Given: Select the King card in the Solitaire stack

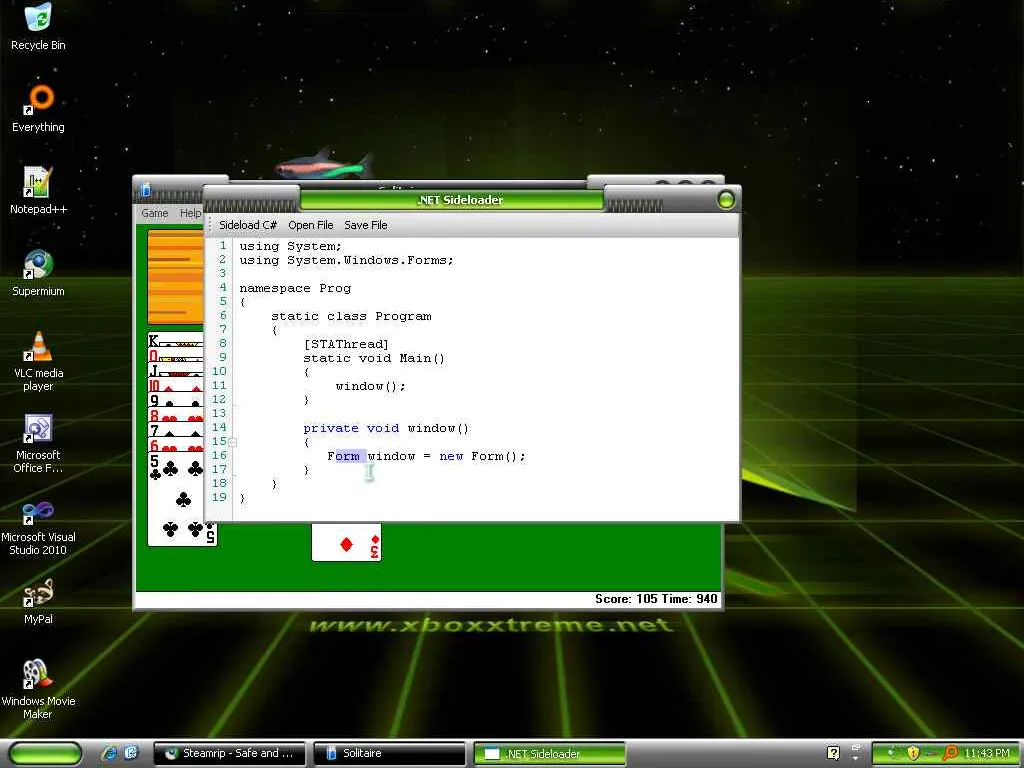Looking at the screenshot, I should click(x=175, y=340).
